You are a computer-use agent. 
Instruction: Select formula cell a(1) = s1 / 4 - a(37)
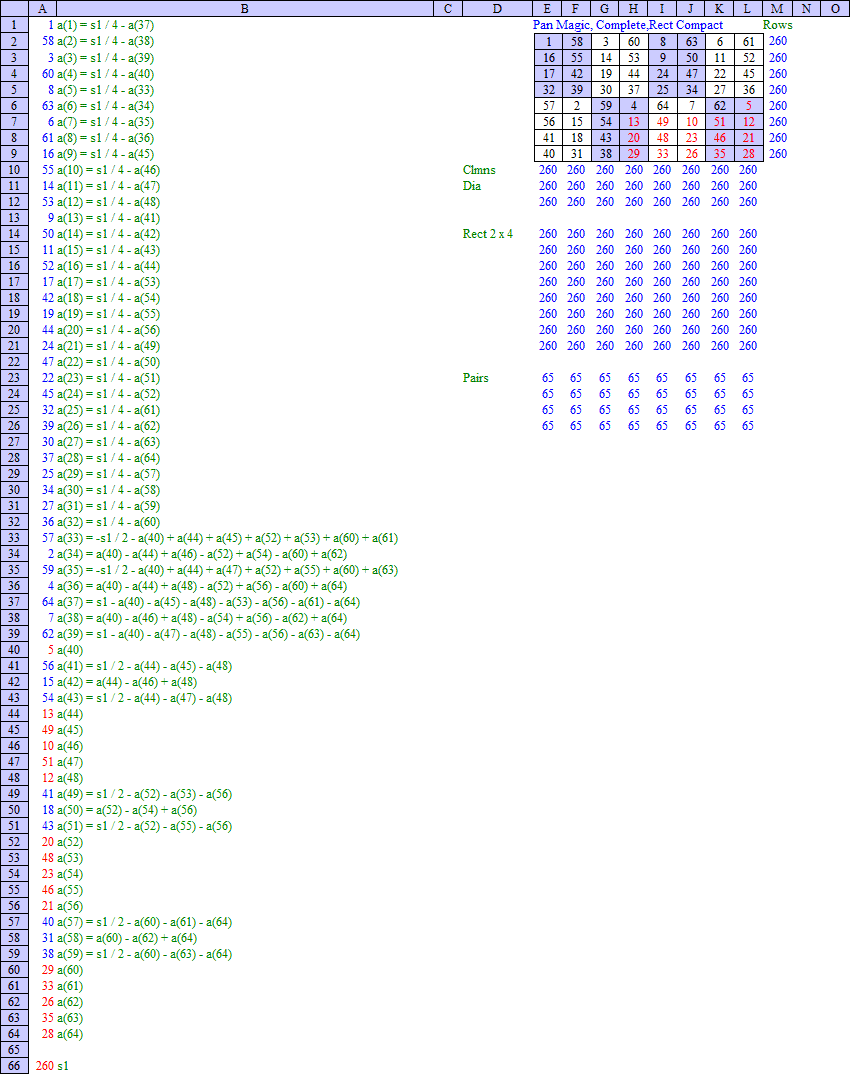[x=106, y=25]
